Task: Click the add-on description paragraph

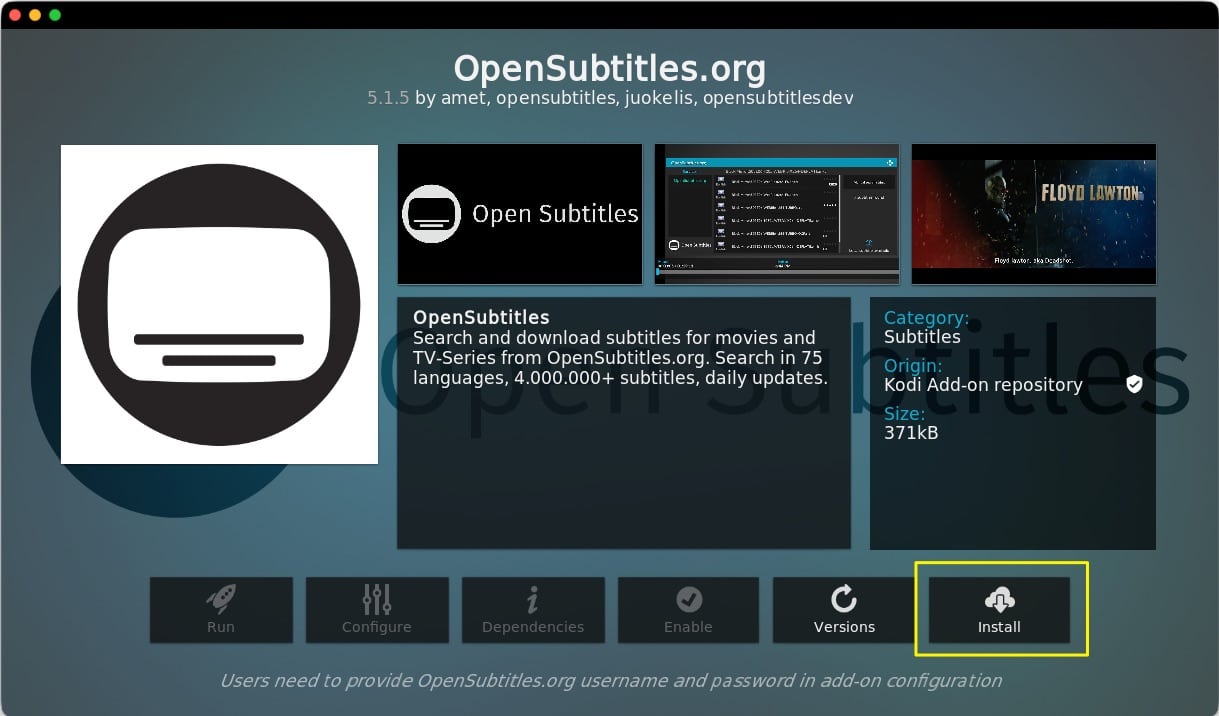Action: point(620,358)
